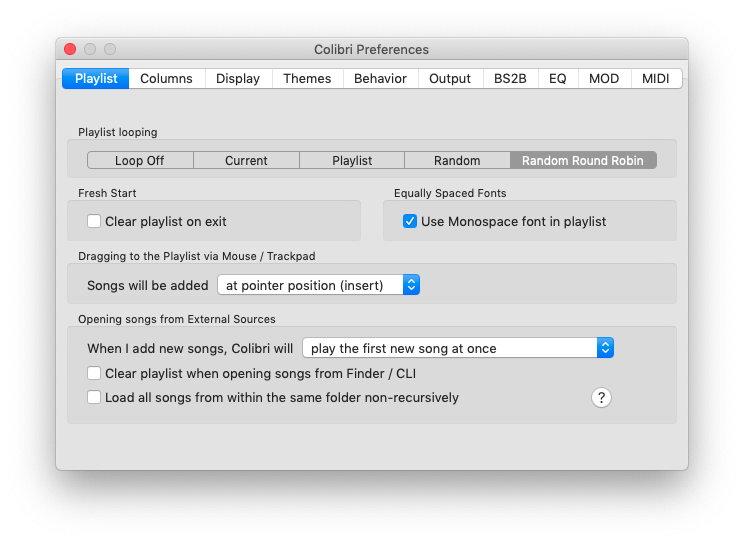Screen dimensions: 744x544
Task: Open the Songs will be added dropdown
Action: coord(318,285)
